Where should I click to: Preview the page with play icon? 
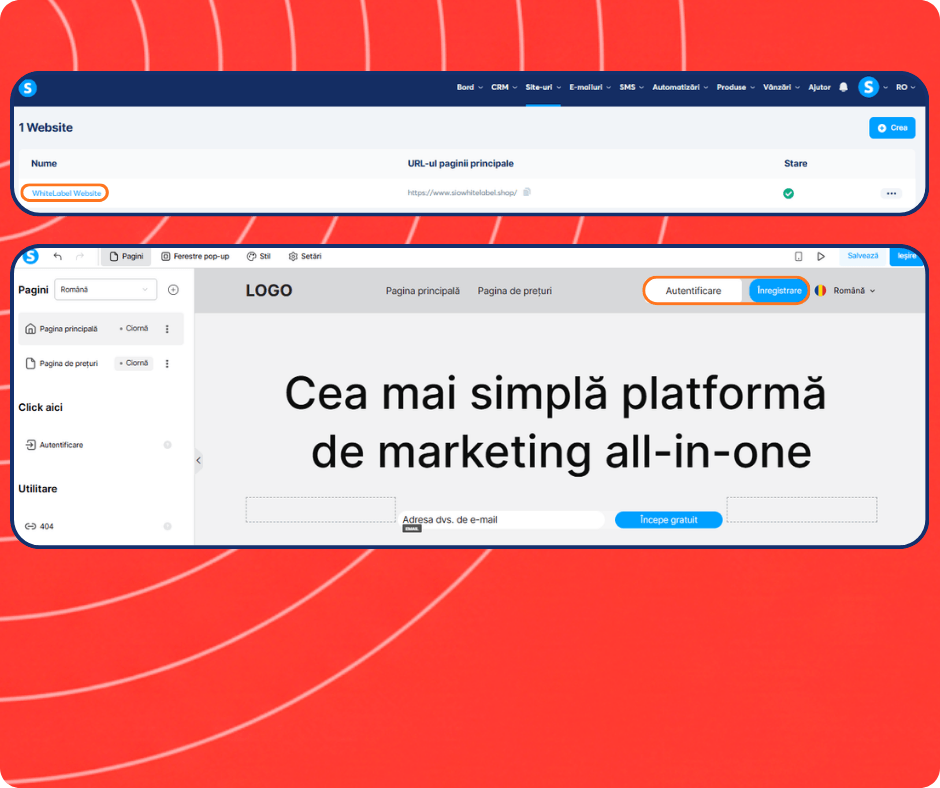pyautogui.click(x=821, y=256)
